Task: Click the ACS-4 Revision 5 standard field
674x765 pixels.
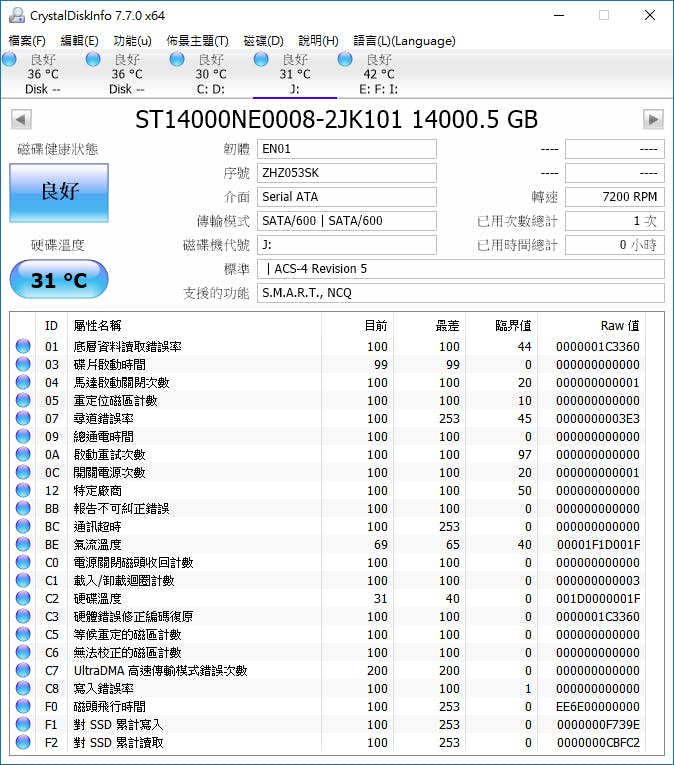Action: point(461,269)
